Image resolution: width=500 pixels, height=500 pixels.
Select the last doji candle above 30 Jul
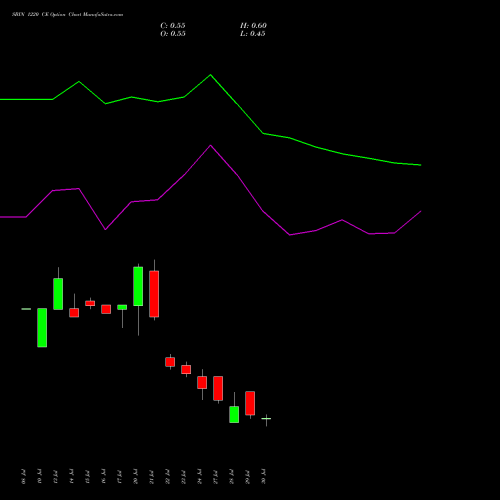click(266, 419)
